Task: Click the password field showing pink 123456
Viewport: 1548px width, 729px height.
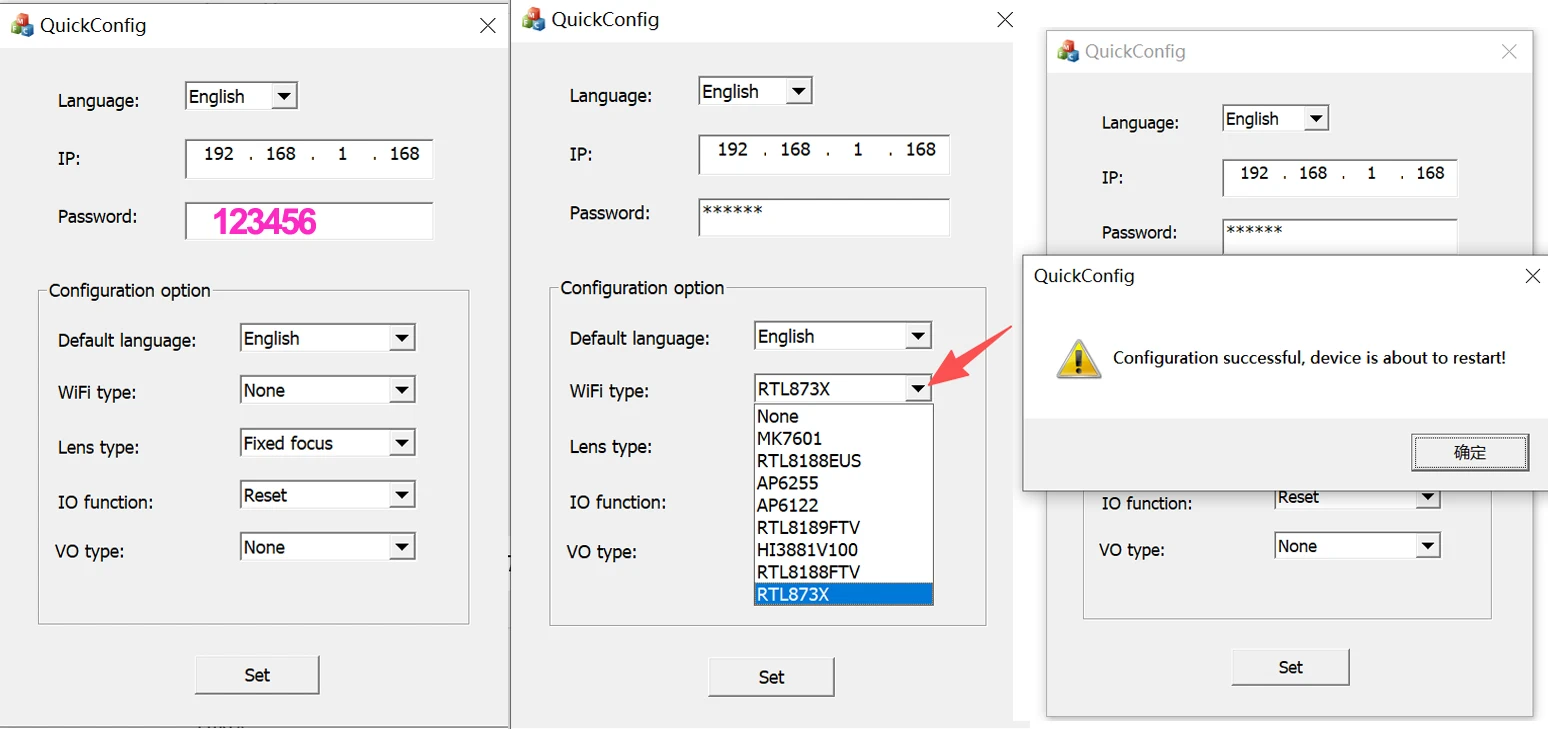Action: 309,221
